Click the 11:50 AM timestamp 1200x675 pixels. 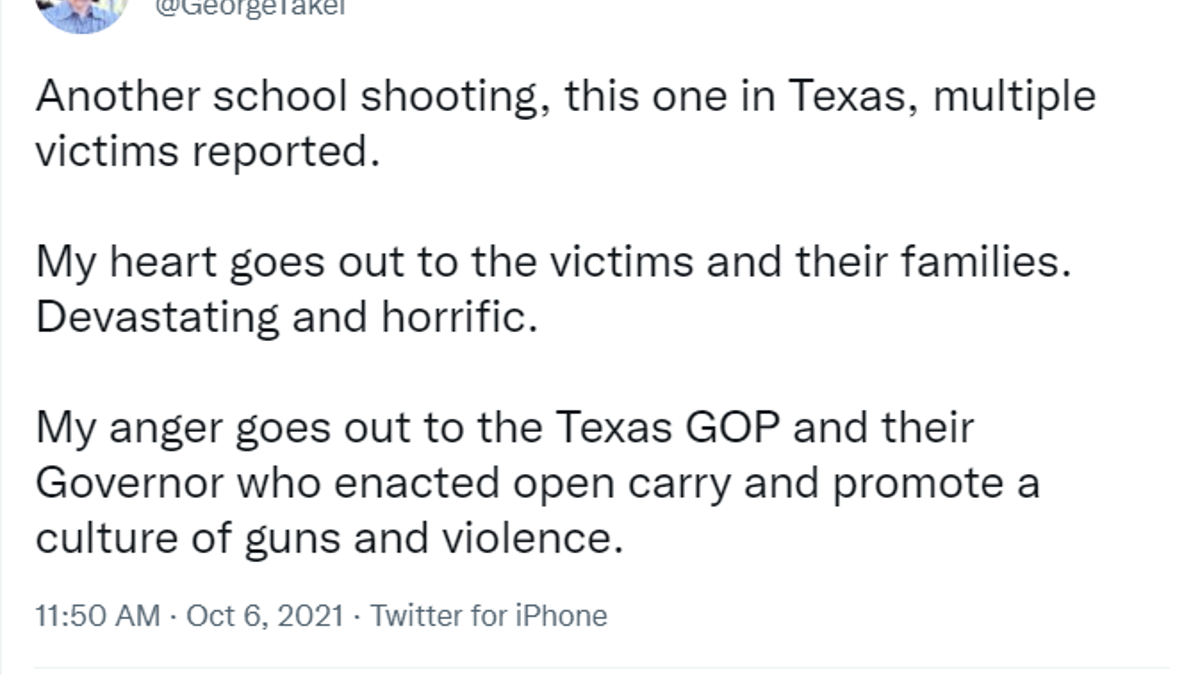(x=97, y=615)
